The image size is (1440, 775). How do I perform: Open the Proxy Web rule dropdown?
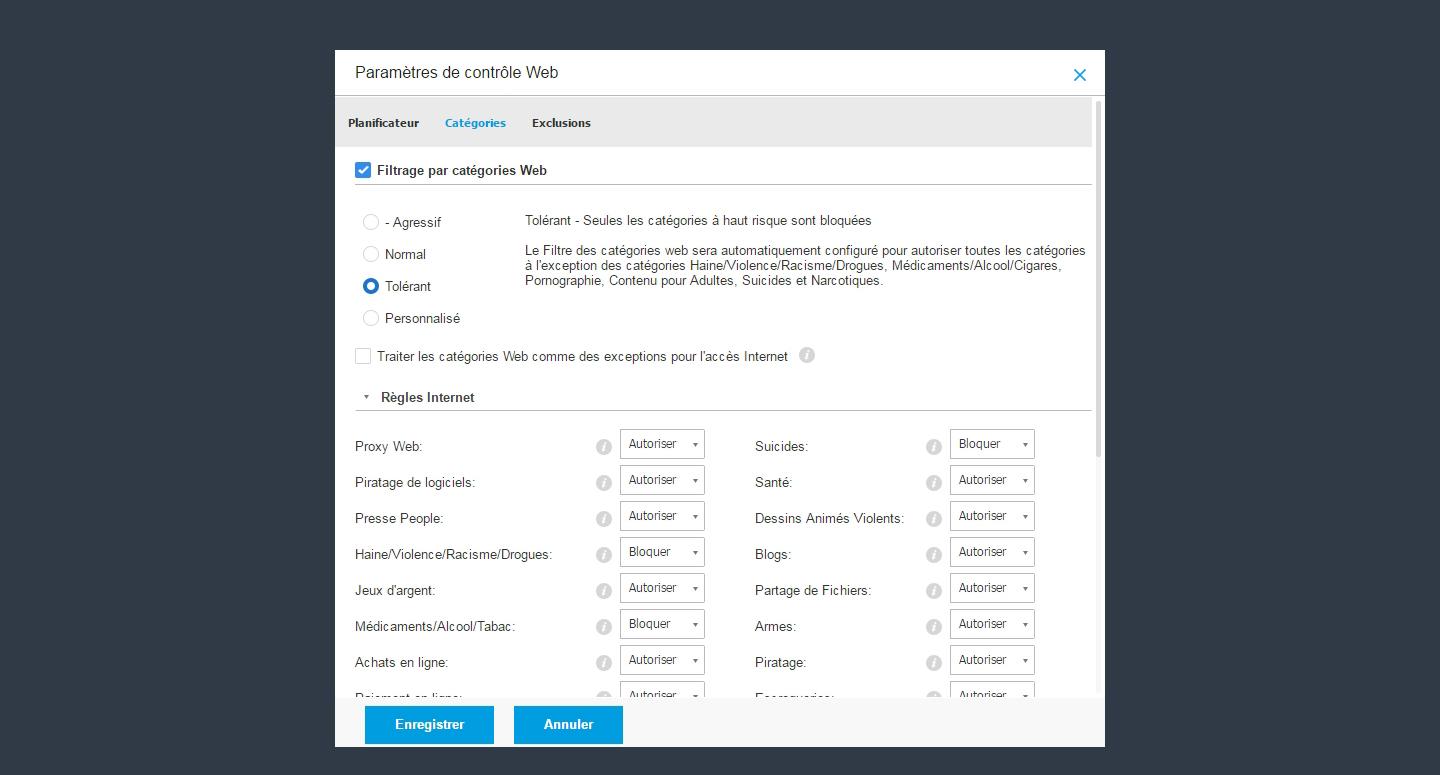point(662,444)
